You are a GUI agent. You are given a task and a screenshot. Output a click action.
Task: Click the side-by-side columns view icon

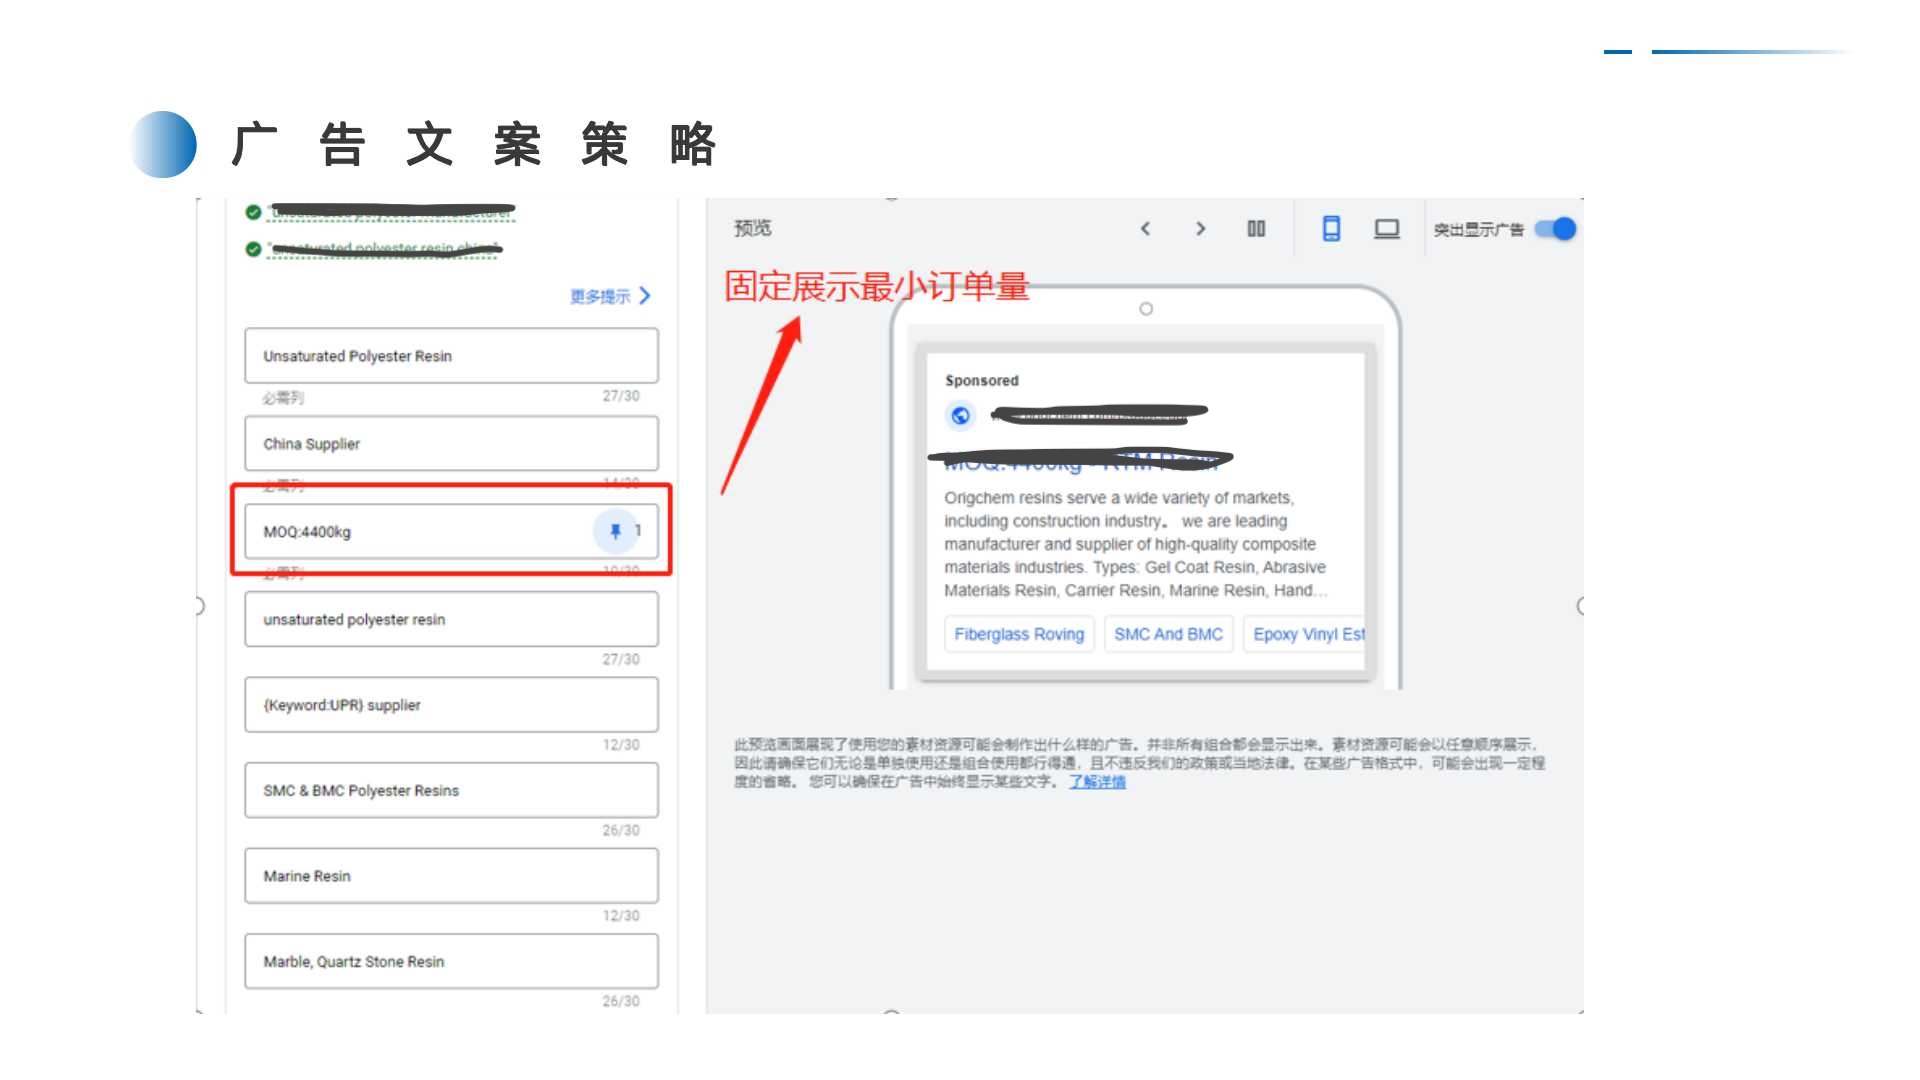(x=1257, y=229)
